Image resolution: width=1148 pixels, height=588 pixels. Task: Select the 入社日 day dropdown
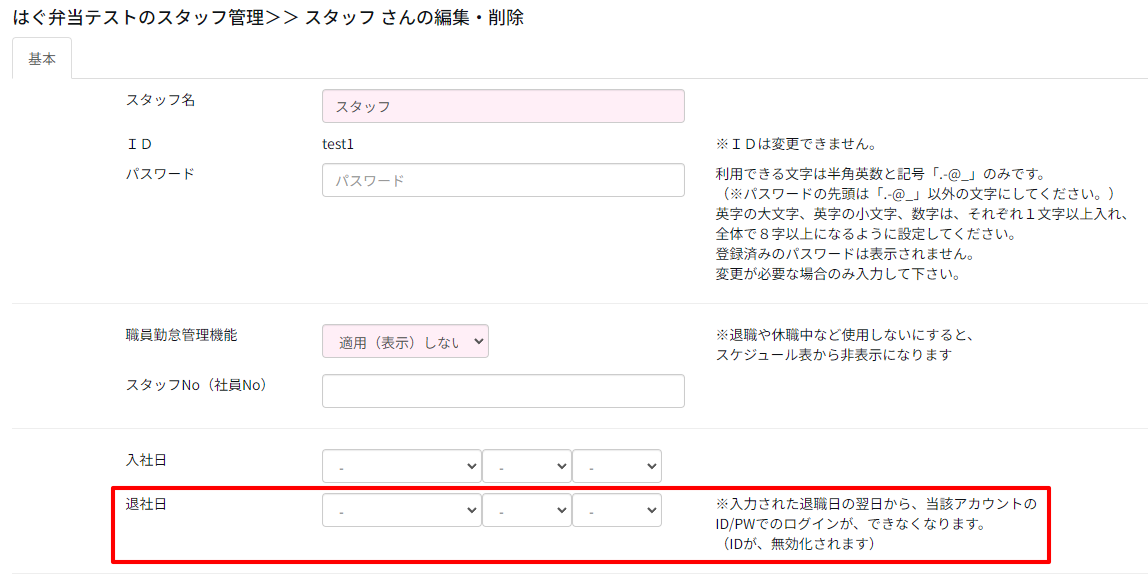click(x=617, y=466)
